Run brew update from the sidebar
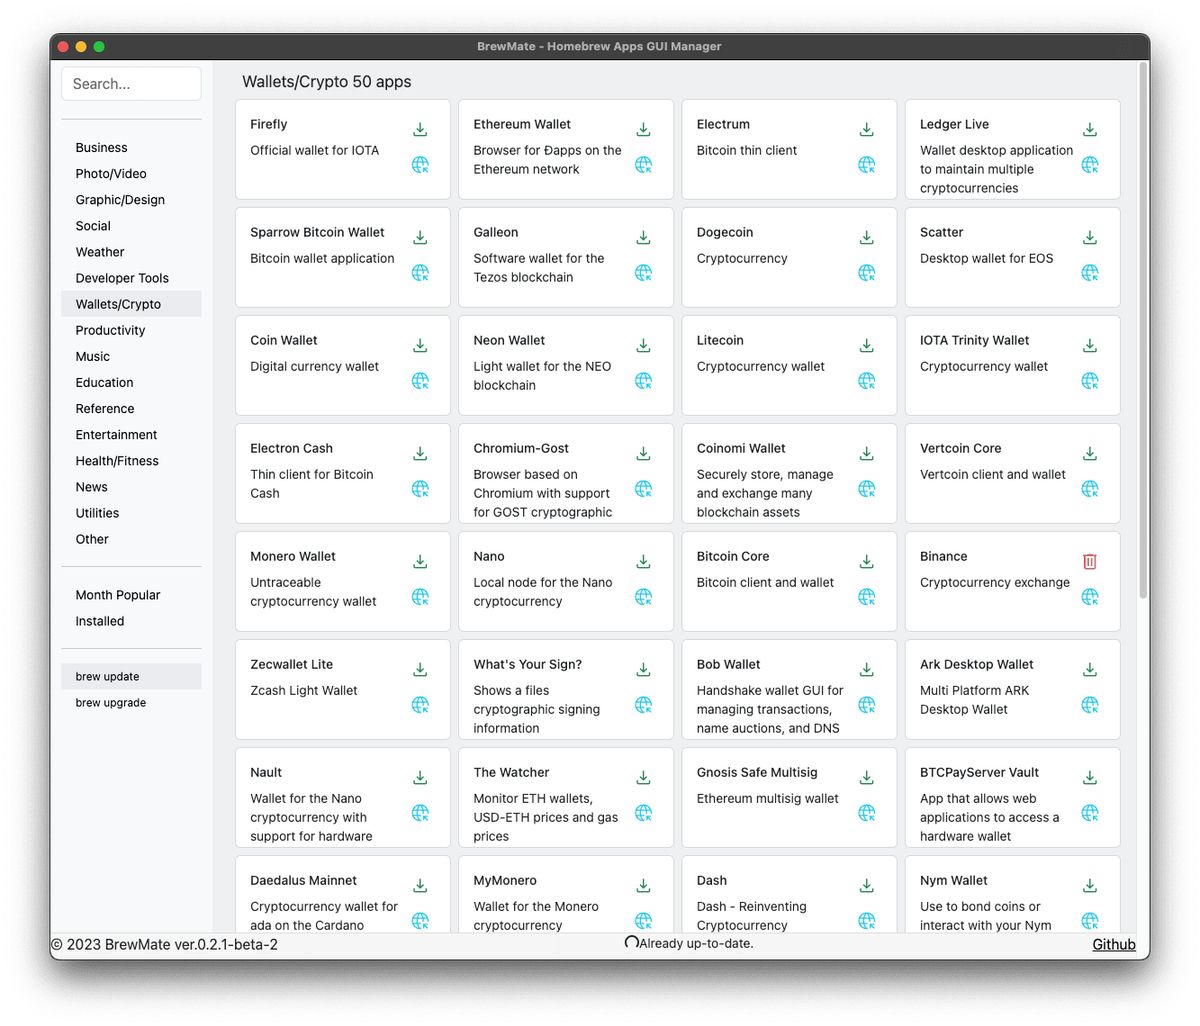 (107, 676)
